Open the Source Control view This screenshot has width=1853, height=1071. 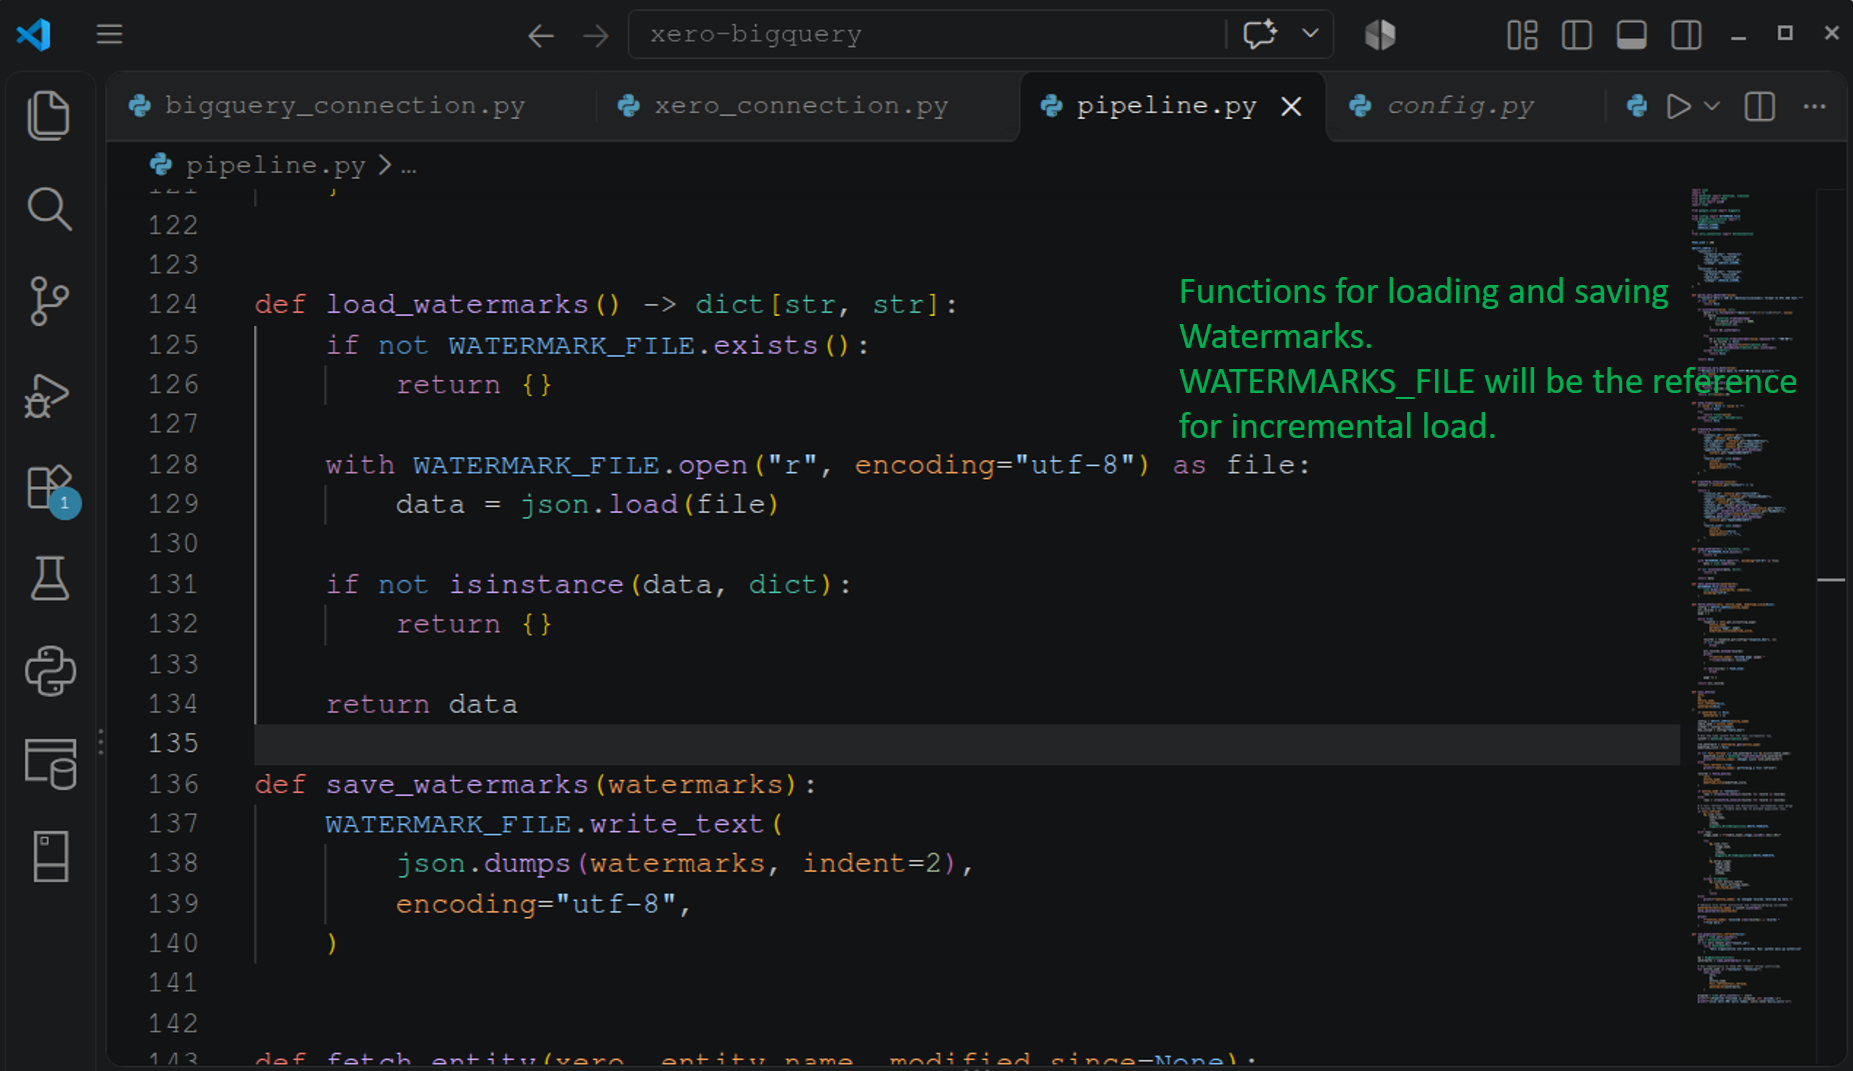49,301
